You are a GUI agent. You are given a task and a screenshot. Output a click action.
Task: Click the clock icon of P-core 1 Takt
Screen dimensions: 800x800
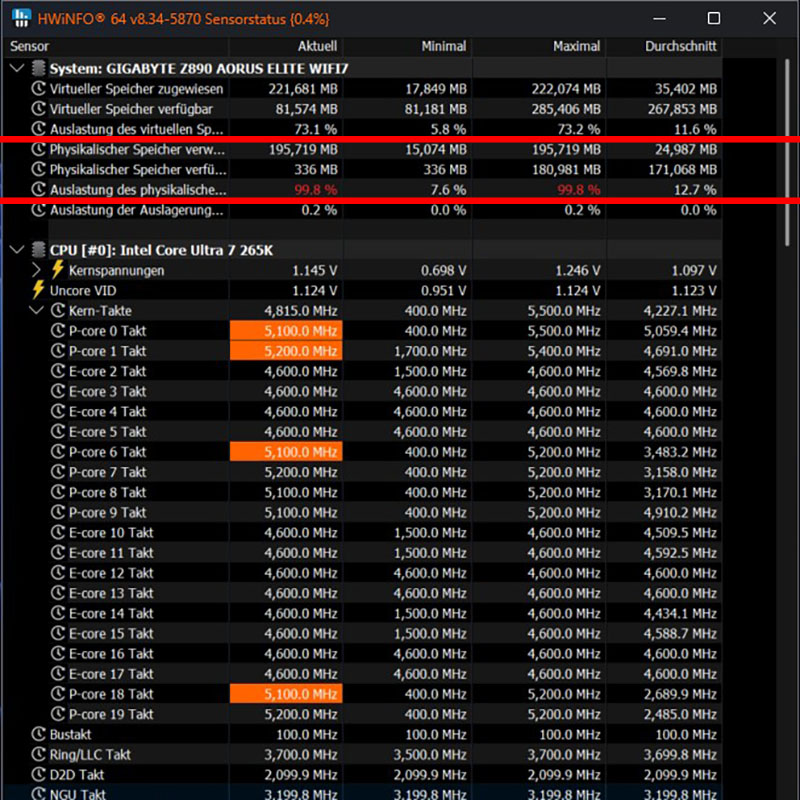point(58,351)
